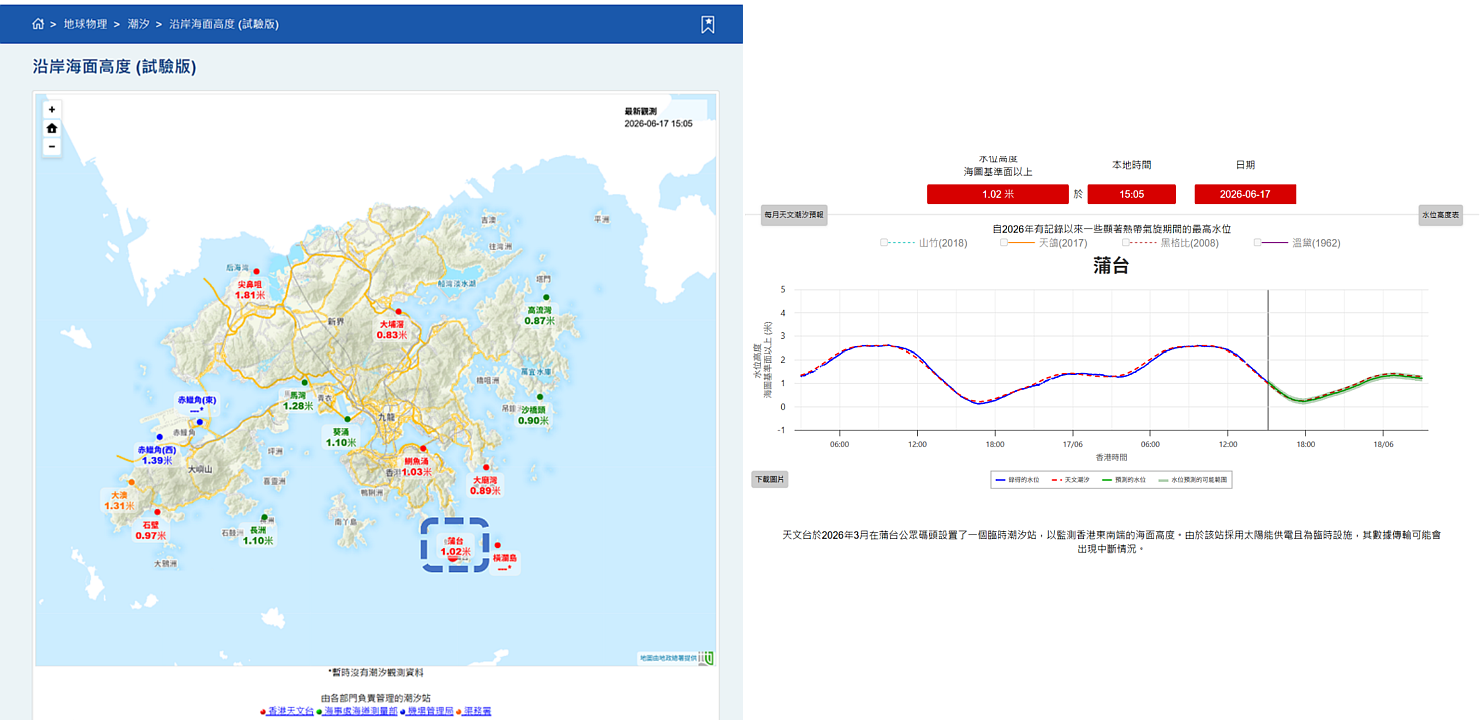Open the home icon in the breadcrumb
This screenshot has height=720, width=1481.
coord(38,23)
